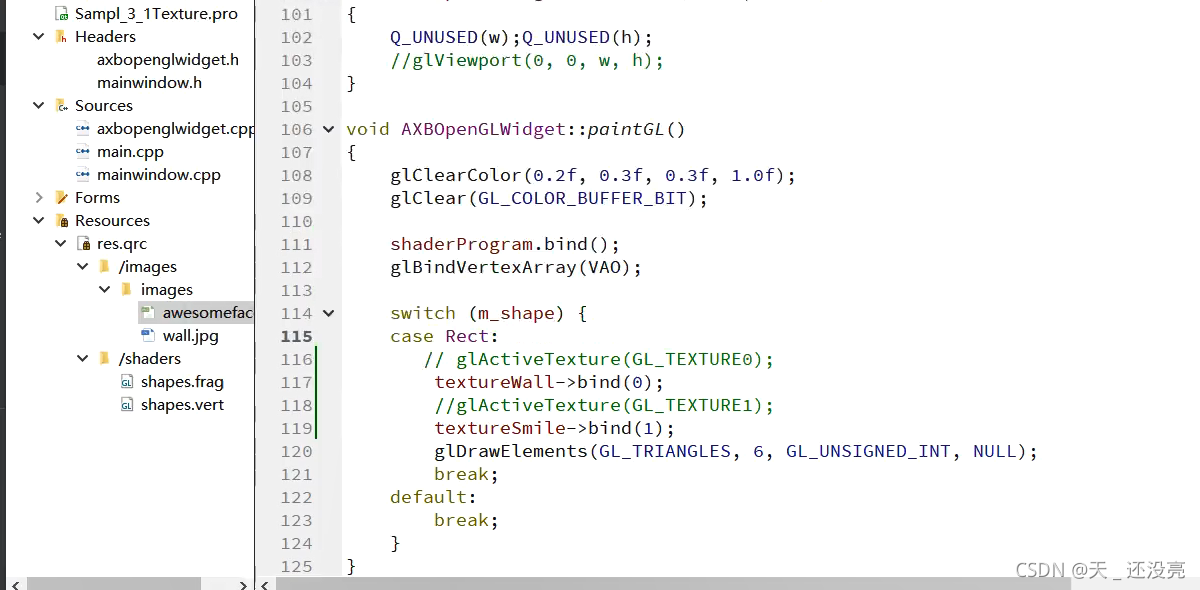The image size is (1200, 590).
Task: Select wall.jpg resource file
Action: click(x=191, y=336)
